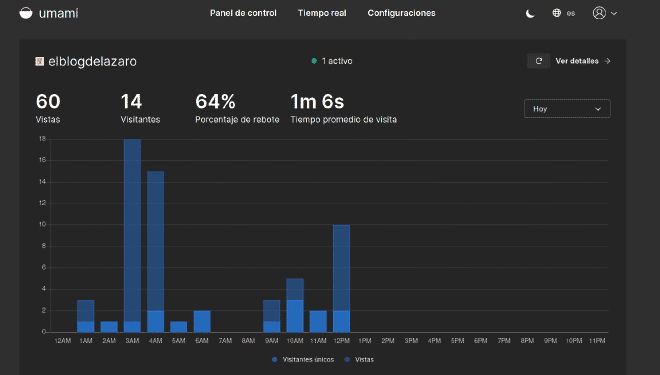
Task: Open the Configuraciones menu item
Action: [401, 13]
